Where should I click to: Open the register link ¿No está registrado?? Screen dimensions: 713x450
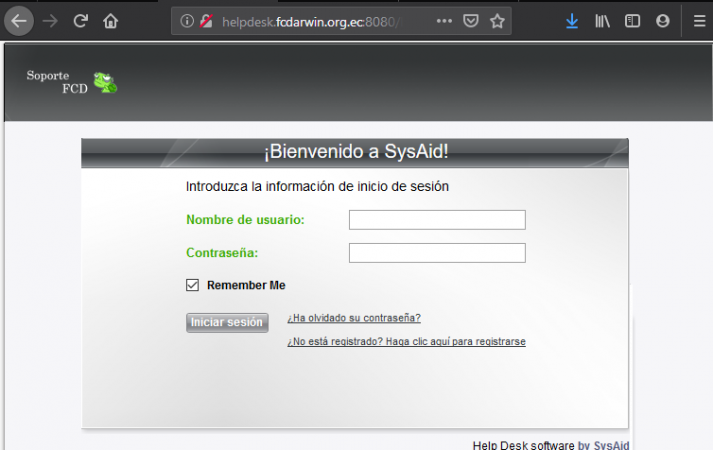click(x=406, y=341)
